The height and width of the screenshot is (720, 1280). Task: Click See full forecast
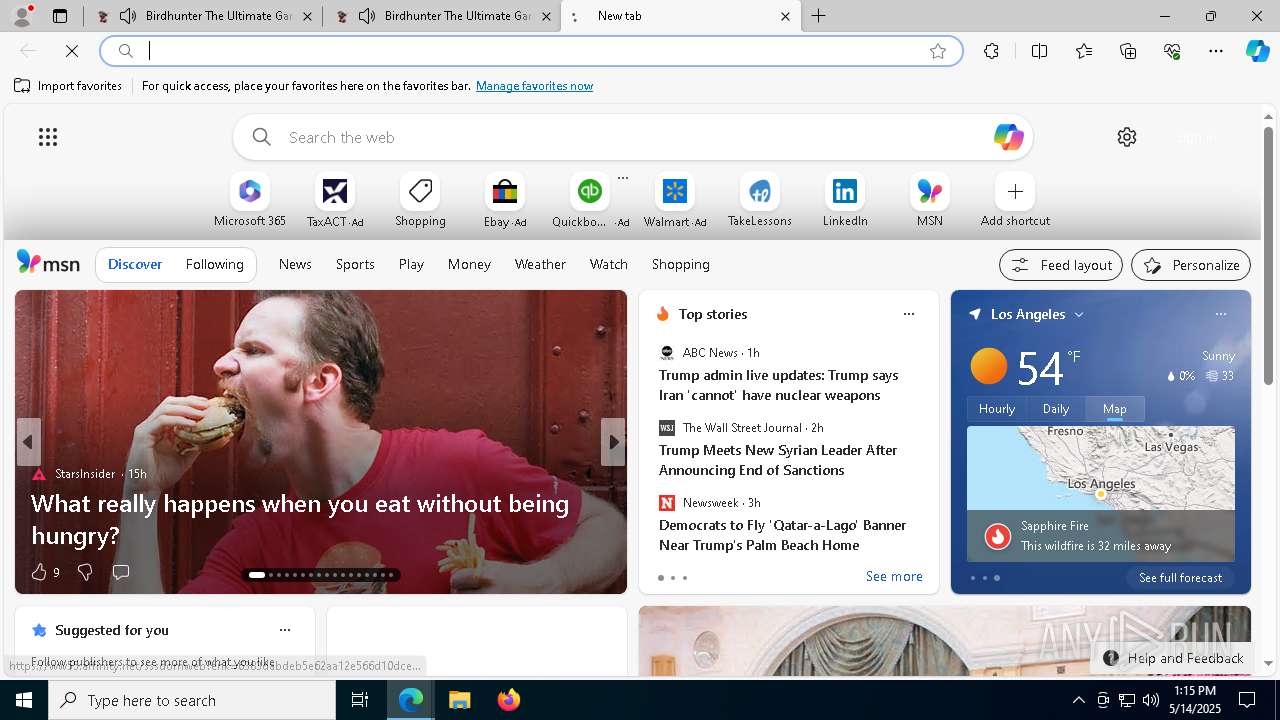click(1180, 578)
